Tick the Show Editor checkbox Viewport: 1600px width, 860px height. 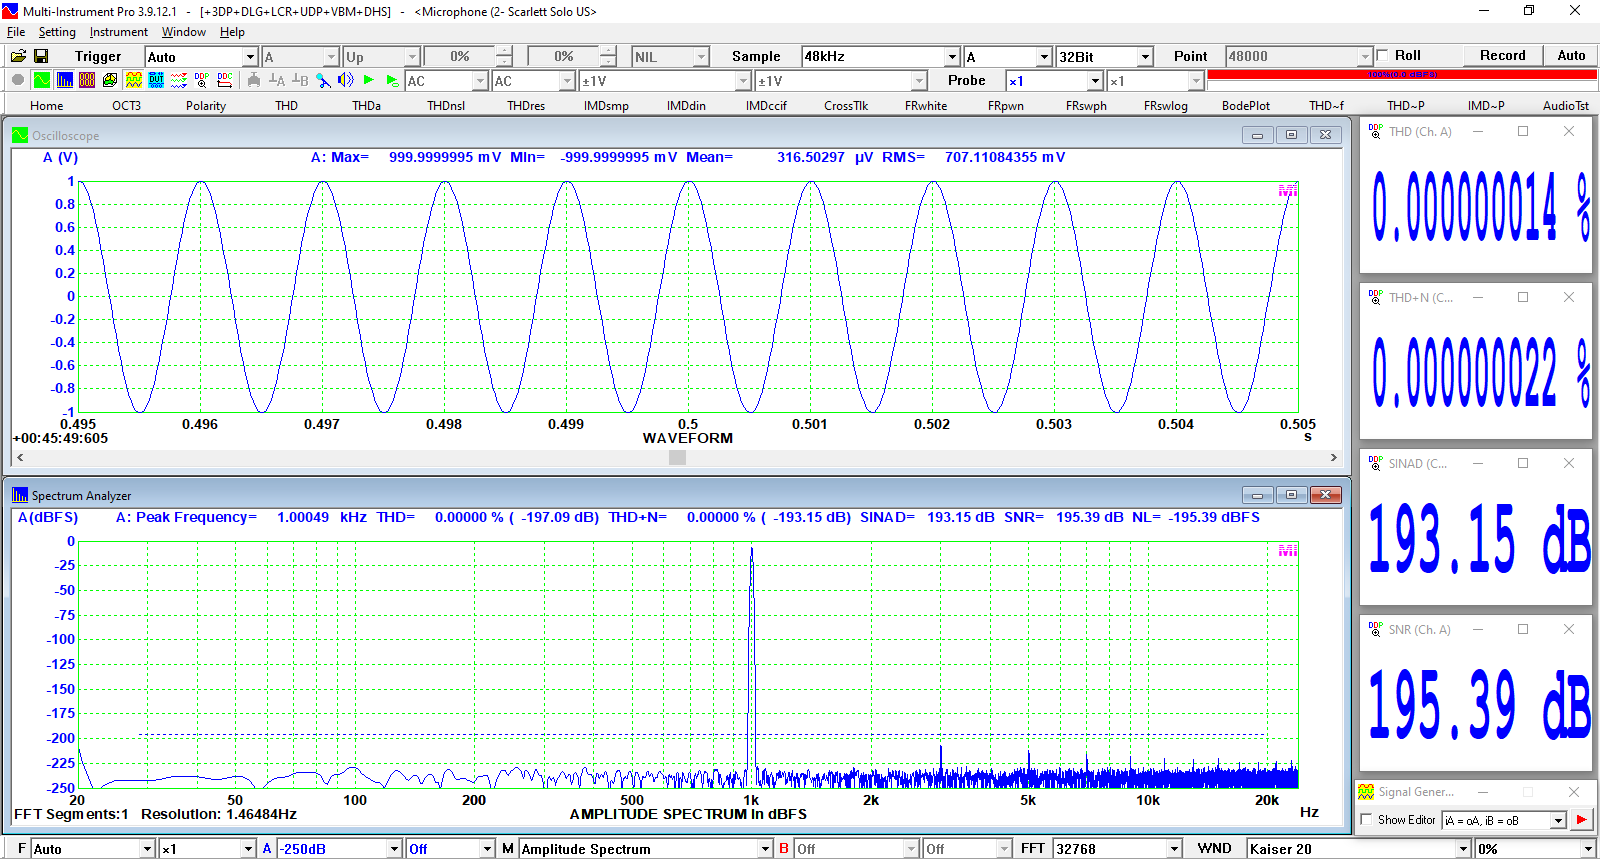[1367, 820]
